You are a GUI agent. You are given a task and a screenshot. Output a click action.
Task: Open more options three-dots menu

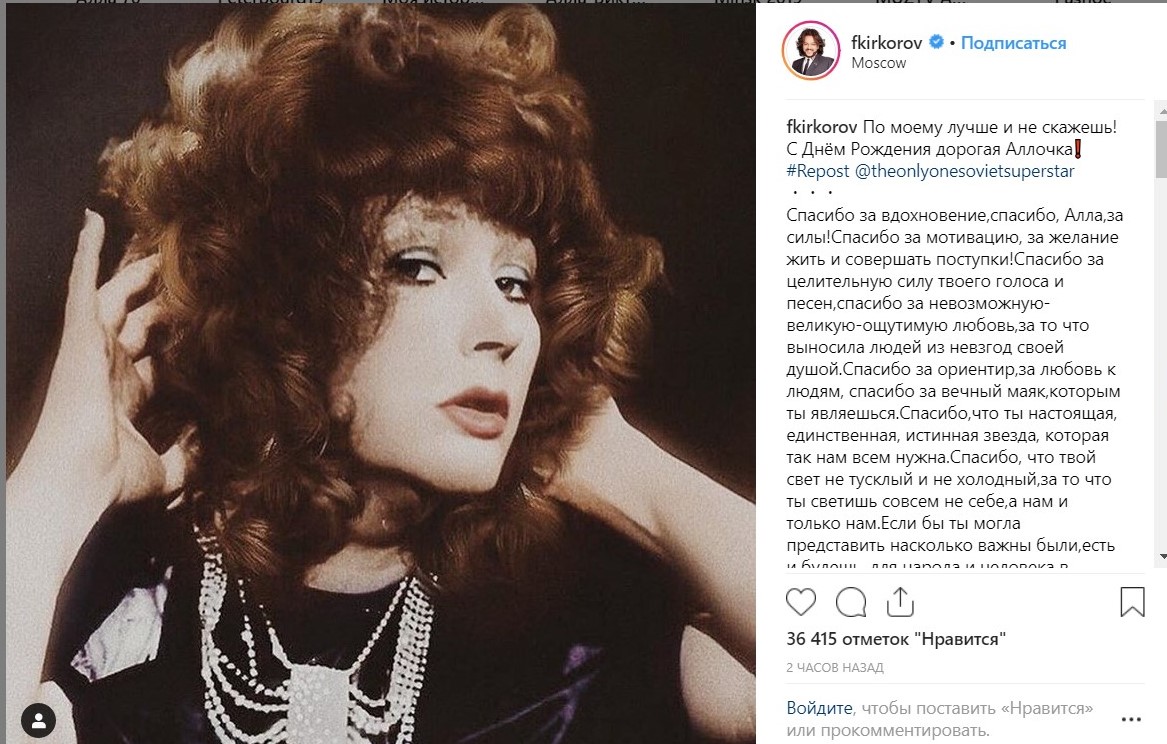[1131, 719]
